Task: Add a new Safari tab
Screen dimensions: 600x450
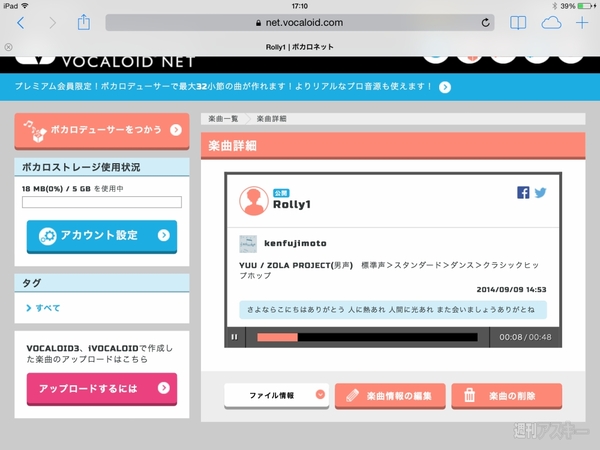Action: pos(582,23)
